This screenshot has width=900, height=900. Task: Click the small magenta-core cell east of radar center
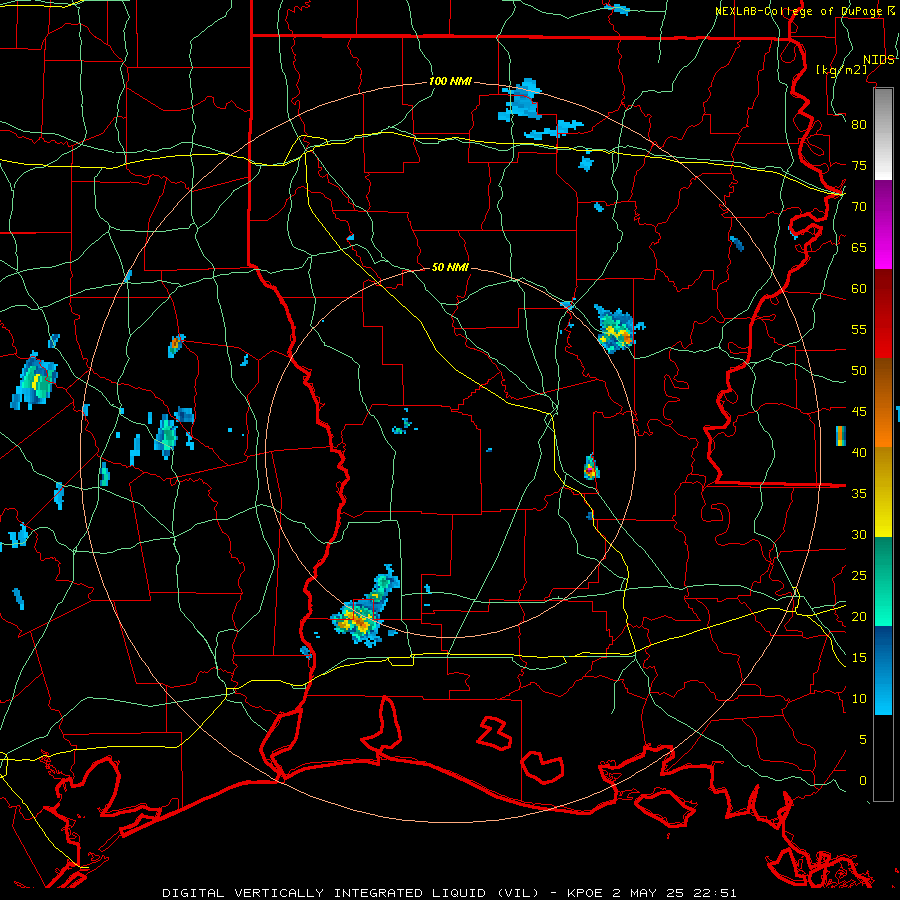[591, 467]
